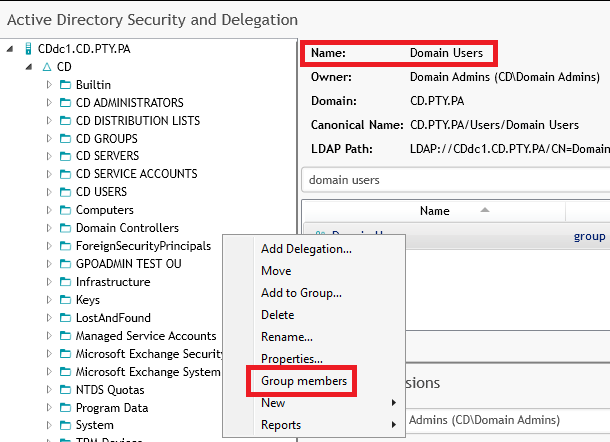Click the Owner value Domain Admins
The image size is (610, 442).
pos(505,77)
